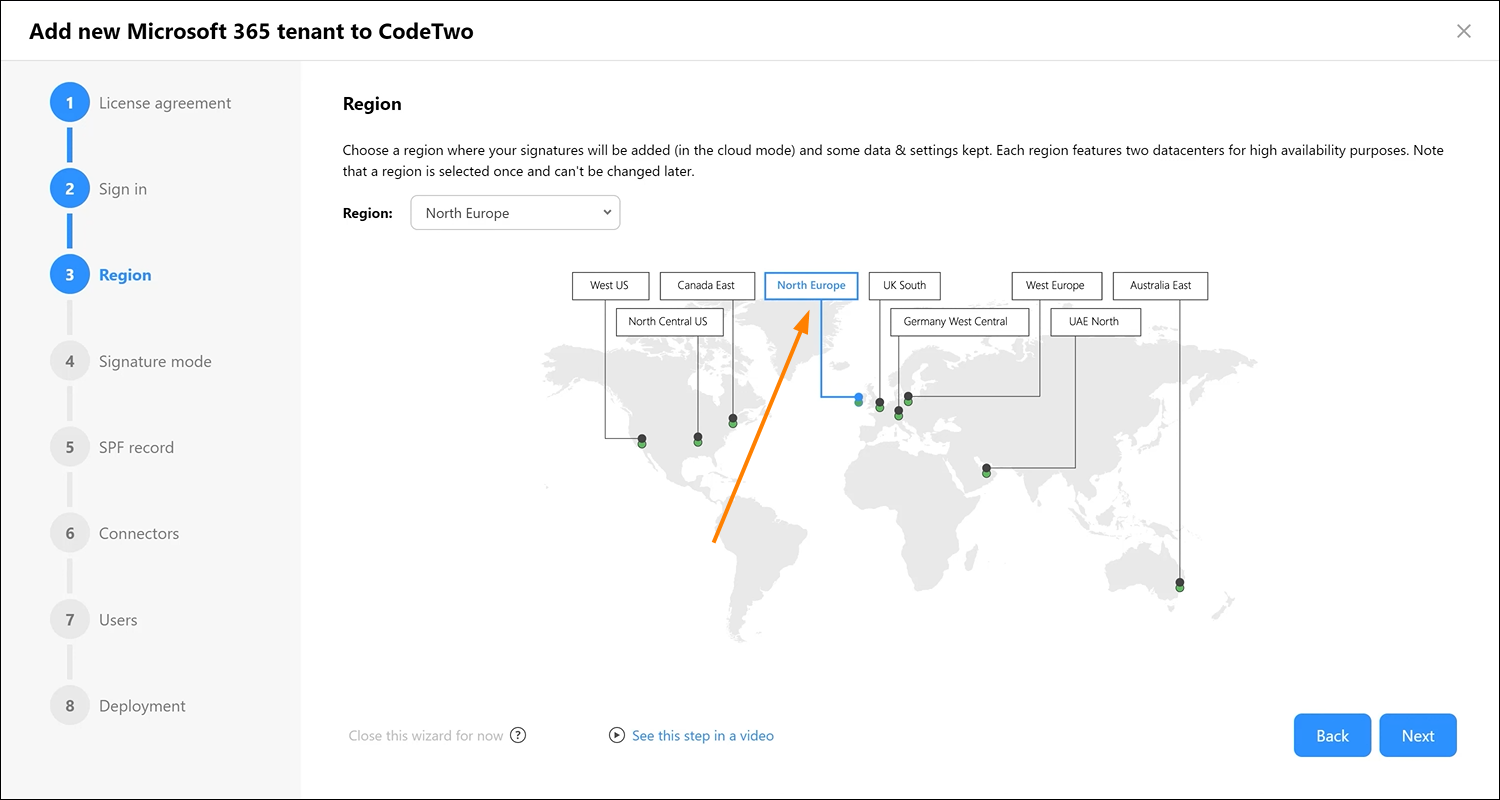The height and width of the screenshot is (800, 1500).
Task: Select the Region step label
Action: pos(125,275)
